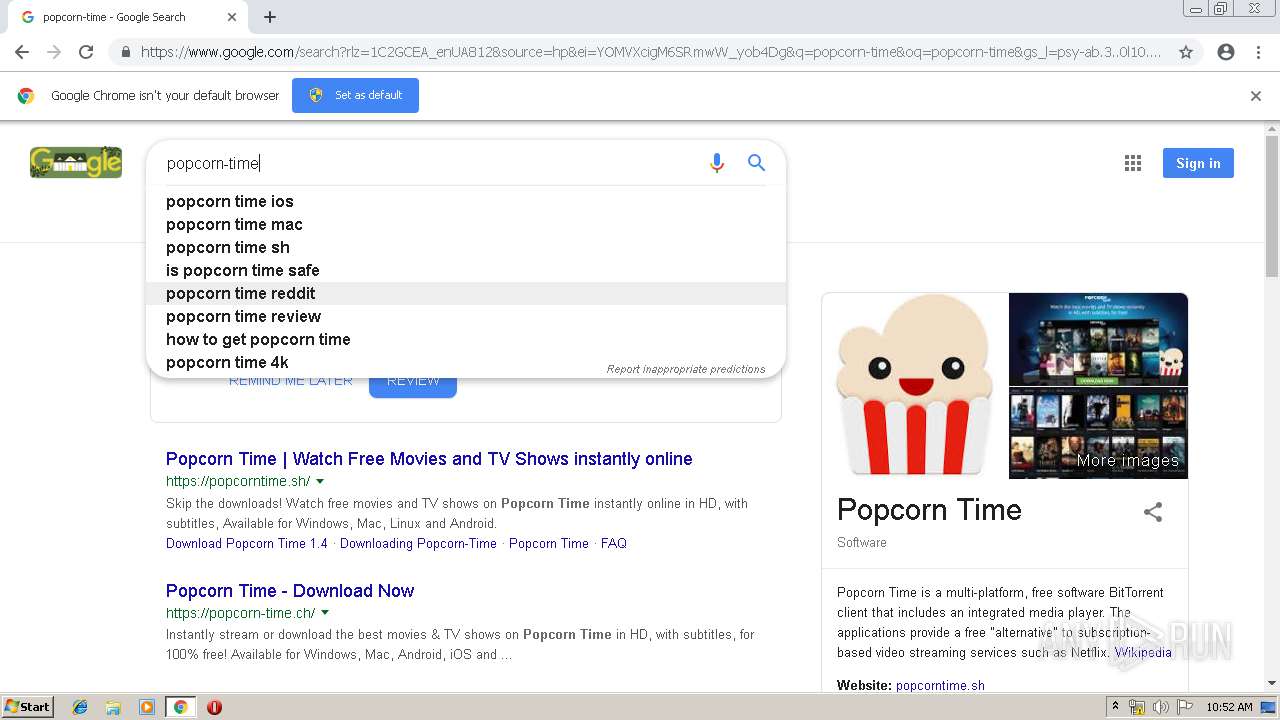
Task: Select suggestion 'popcorn time sh'
Action: pos(466,247)
